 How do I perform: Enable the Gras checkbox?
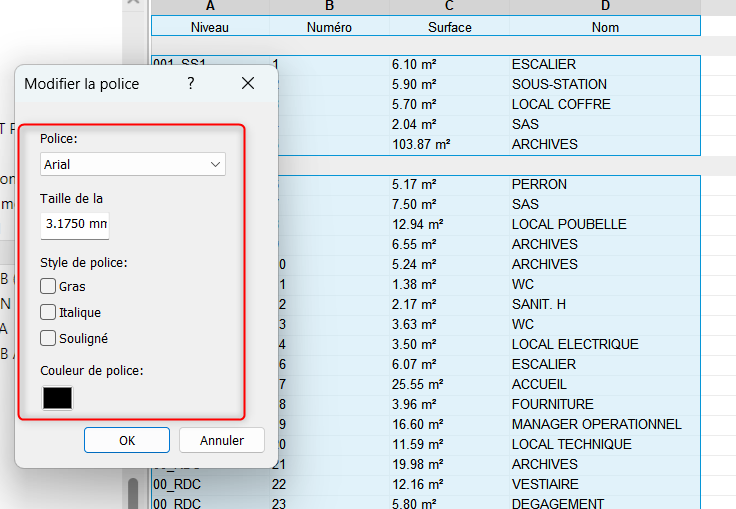48,286
